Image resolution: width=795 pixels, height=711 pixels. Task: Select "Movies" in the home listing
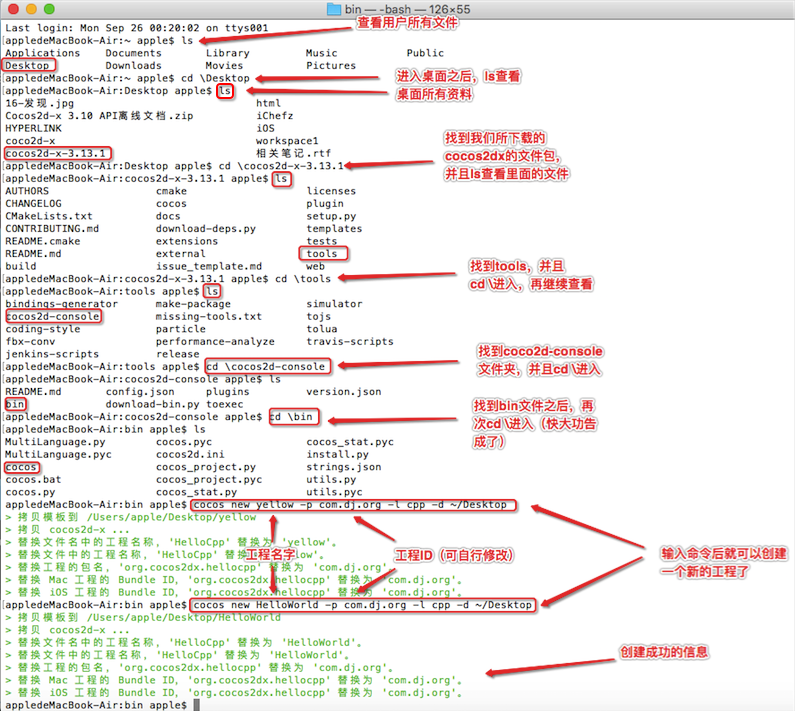tap(224, 65)
